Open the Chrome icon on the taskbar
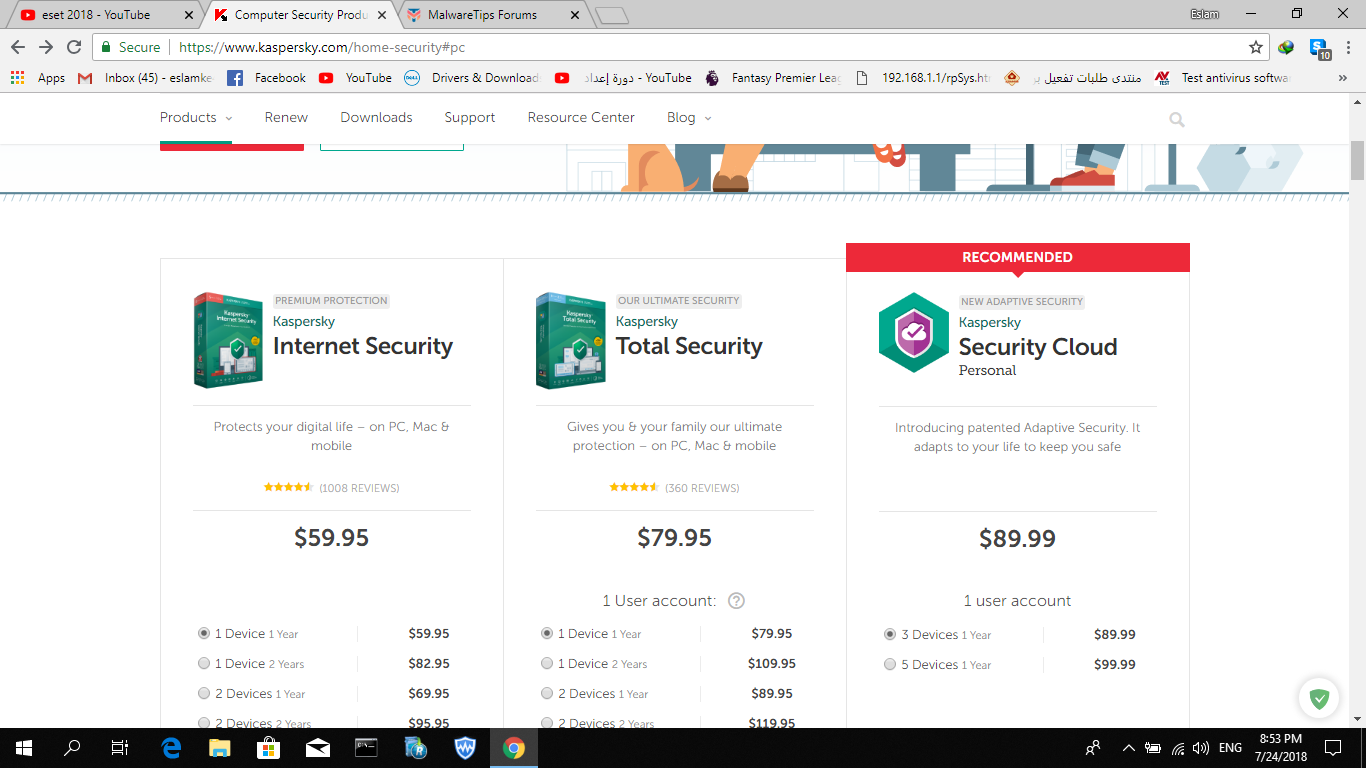Viewport: 1366px width, 768px height. pos(514,747)
